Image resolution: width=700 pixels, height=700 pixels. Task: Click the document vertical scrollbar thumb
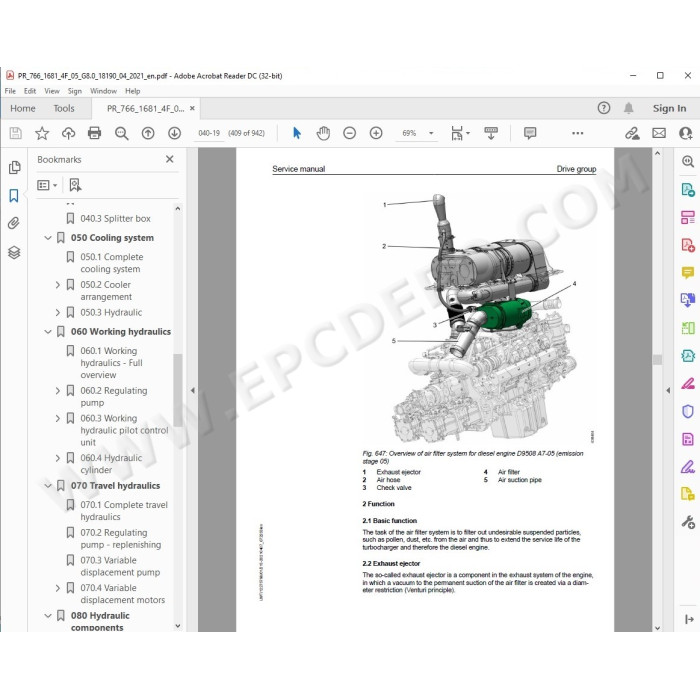[657, 360]
